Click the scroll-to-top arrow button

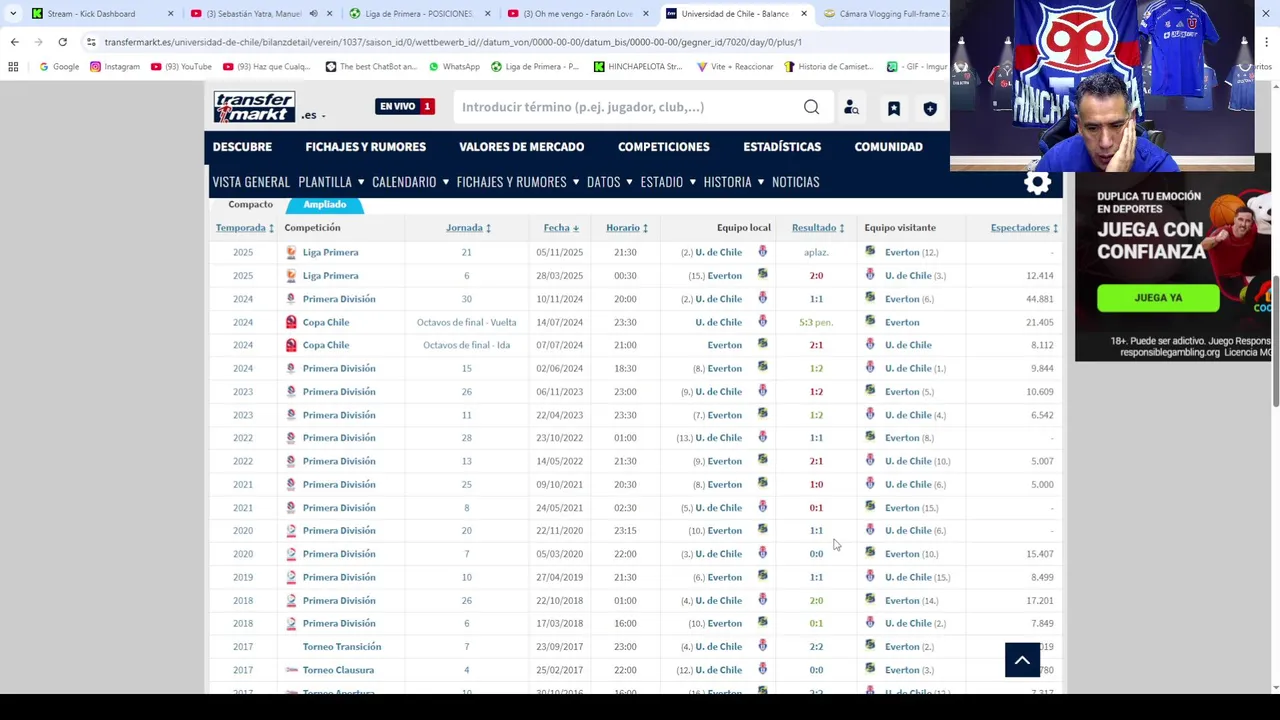1022,660
